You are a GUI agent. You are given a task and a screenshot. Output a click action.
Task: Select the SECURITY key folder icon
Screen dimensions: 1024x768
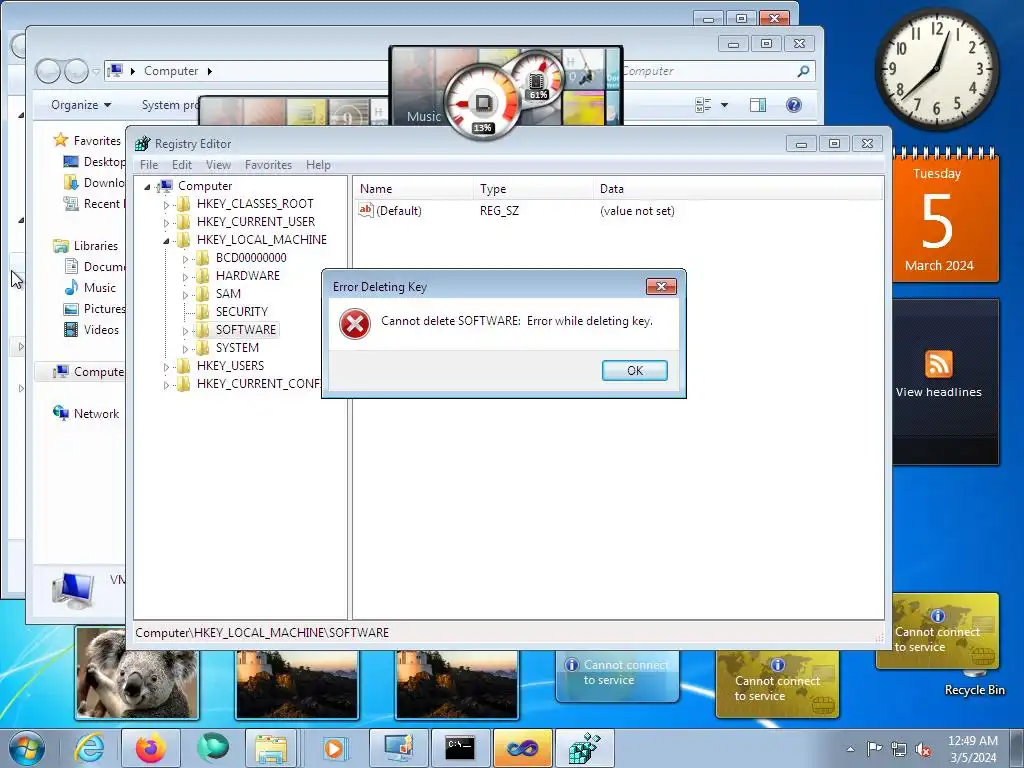pos(202,312)
